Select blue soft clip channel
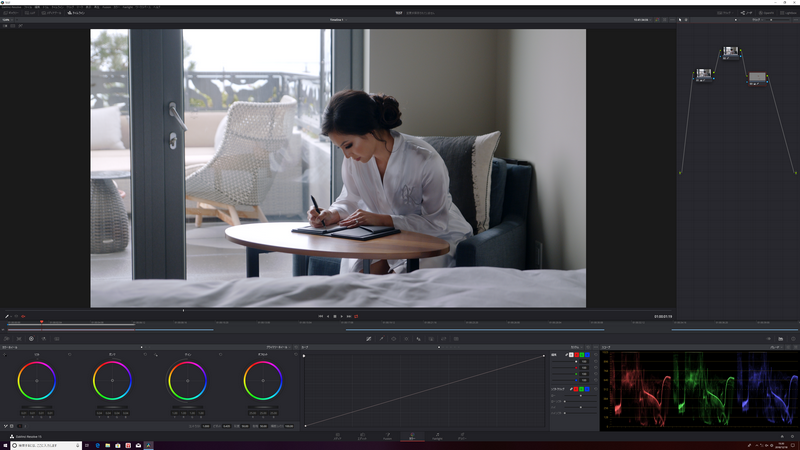 [x=587, y=389]
